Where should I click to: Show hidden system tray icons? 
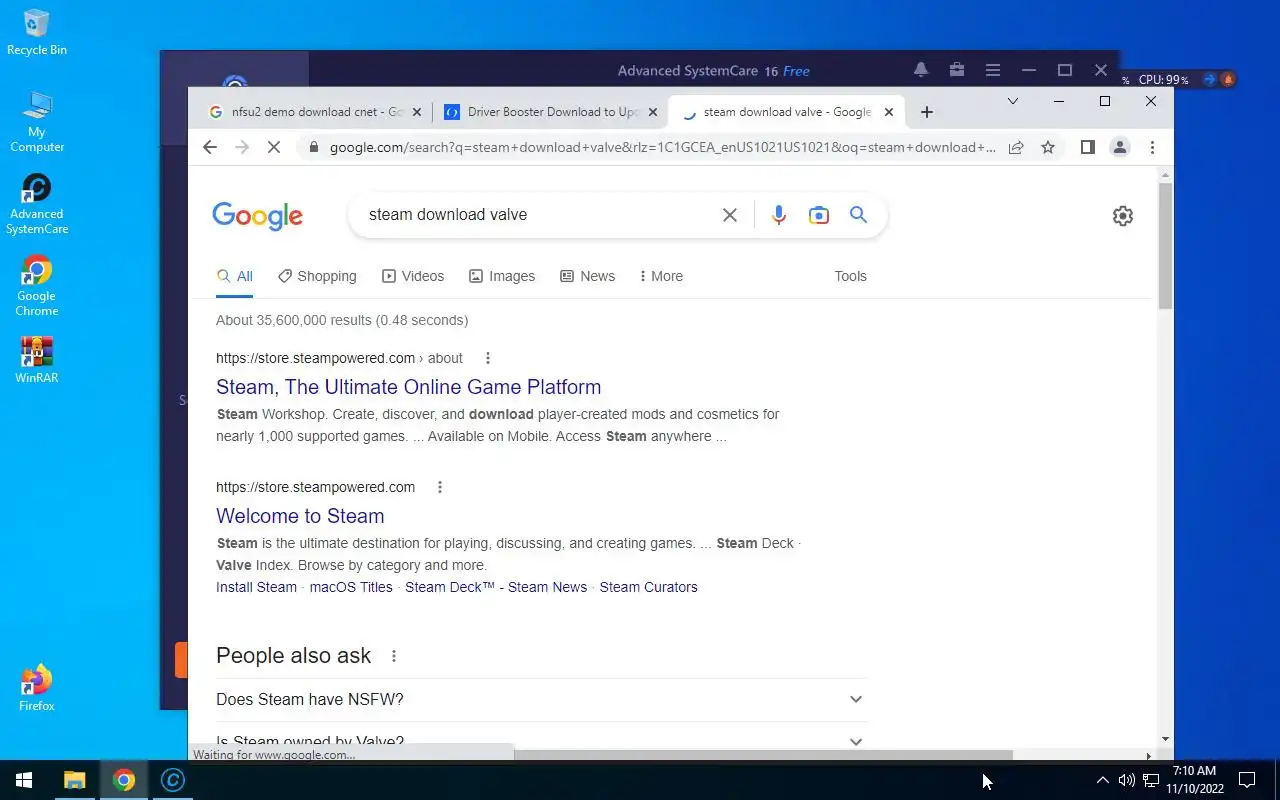(x=1103, y=780)
